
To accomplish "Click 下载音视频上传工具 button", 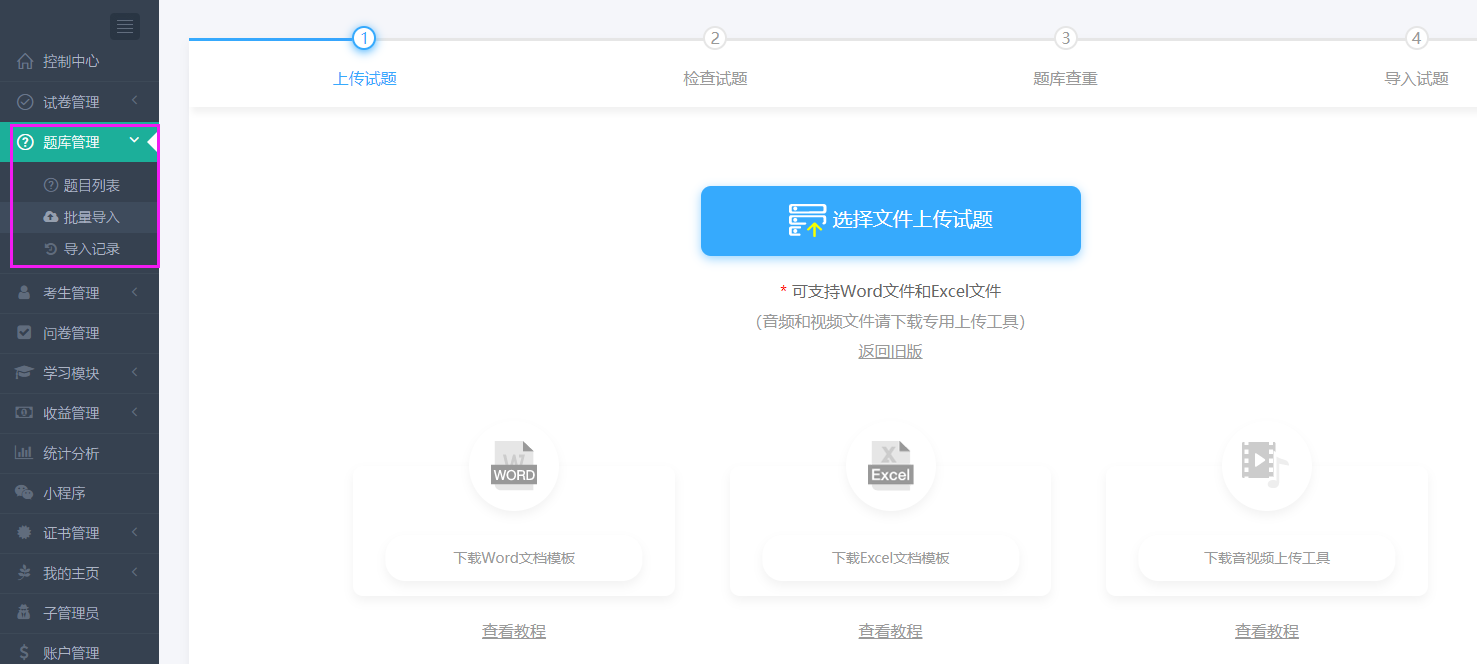I will click(1266, 558).
